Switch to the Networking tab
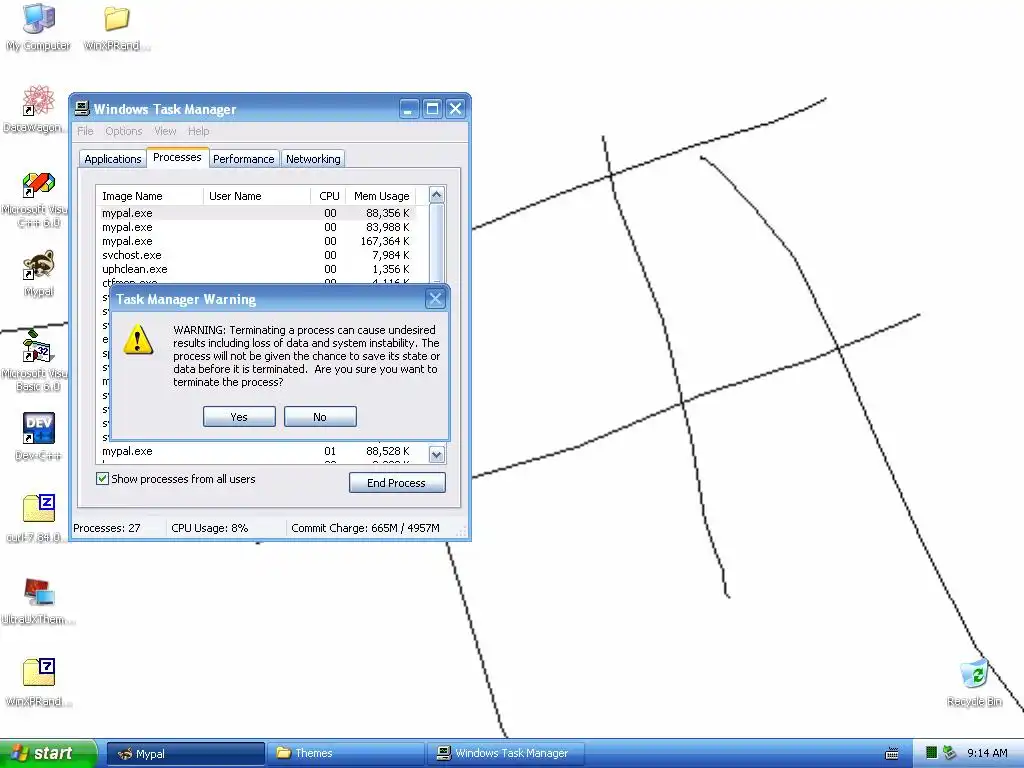Viewport: 1024px width, 768px height. pos(313,159)
